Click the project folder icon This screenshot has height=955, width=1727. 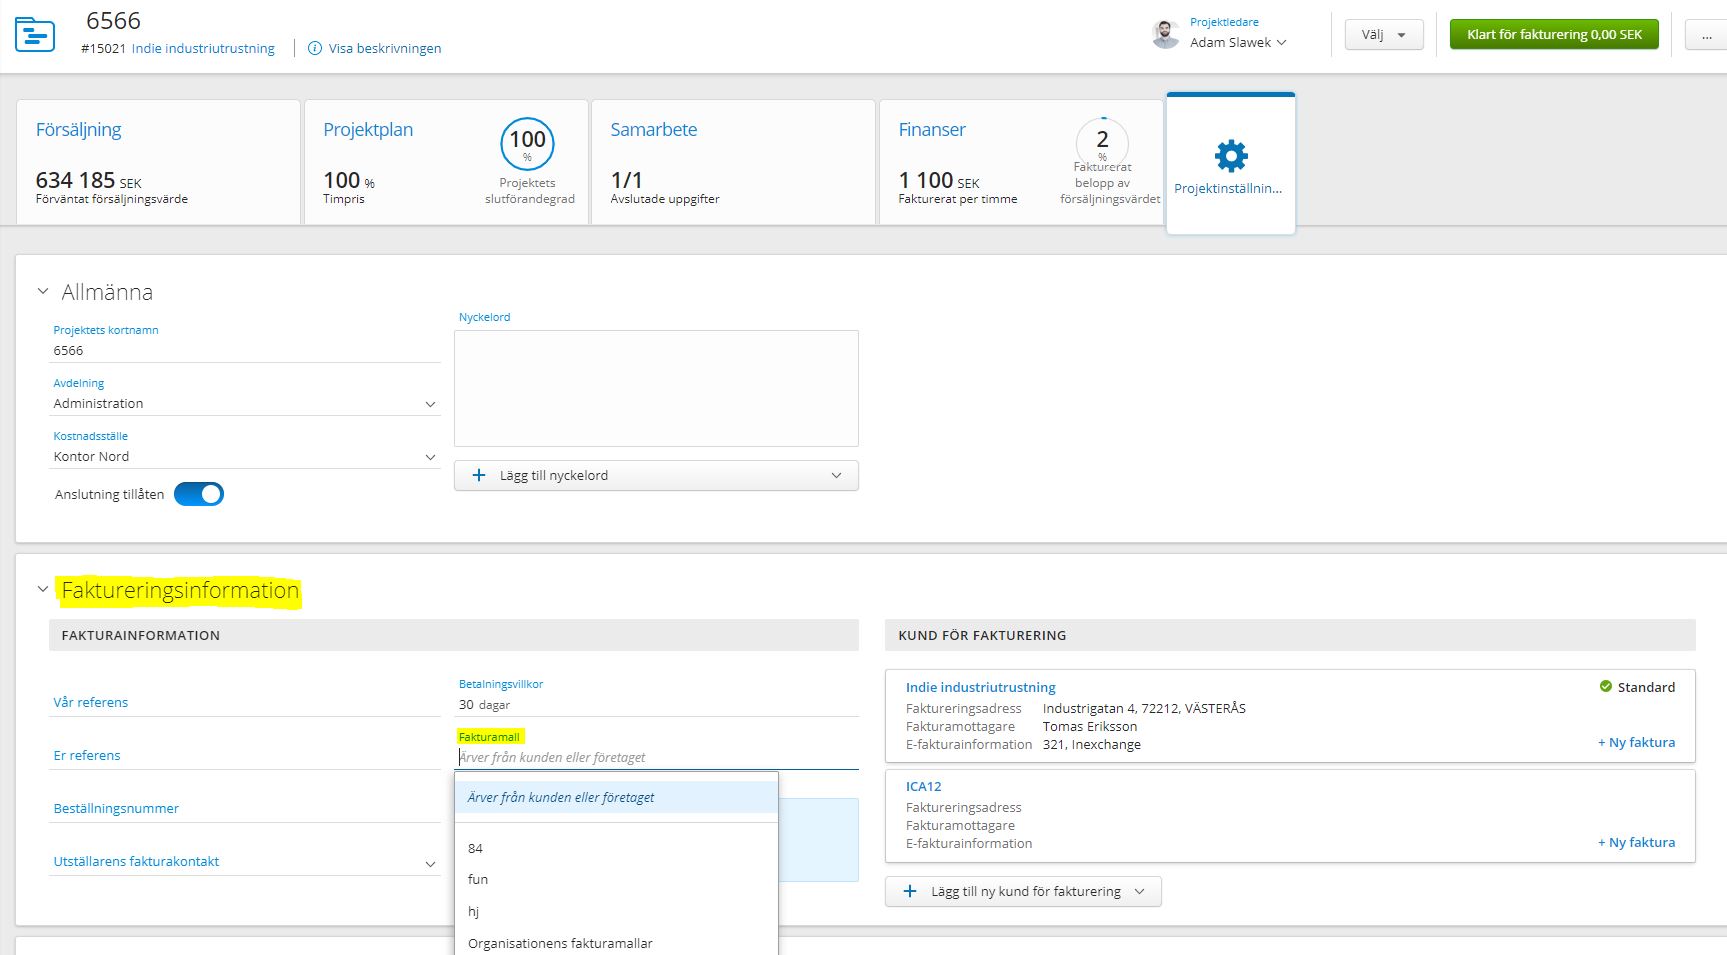(x=35, y=35)
